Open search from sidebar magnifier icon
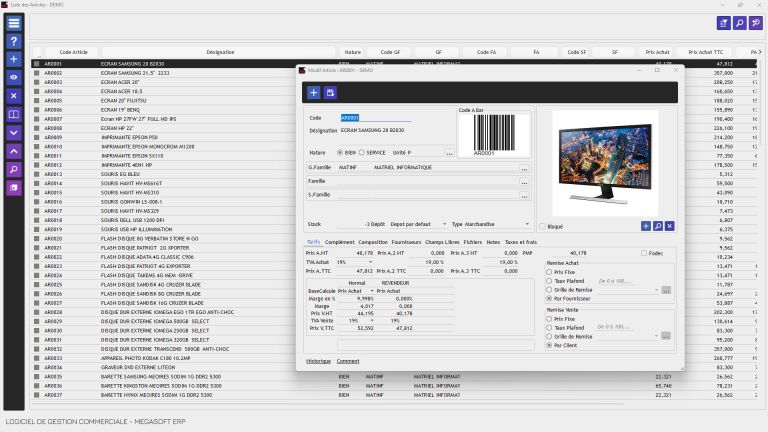 point(14,170)
